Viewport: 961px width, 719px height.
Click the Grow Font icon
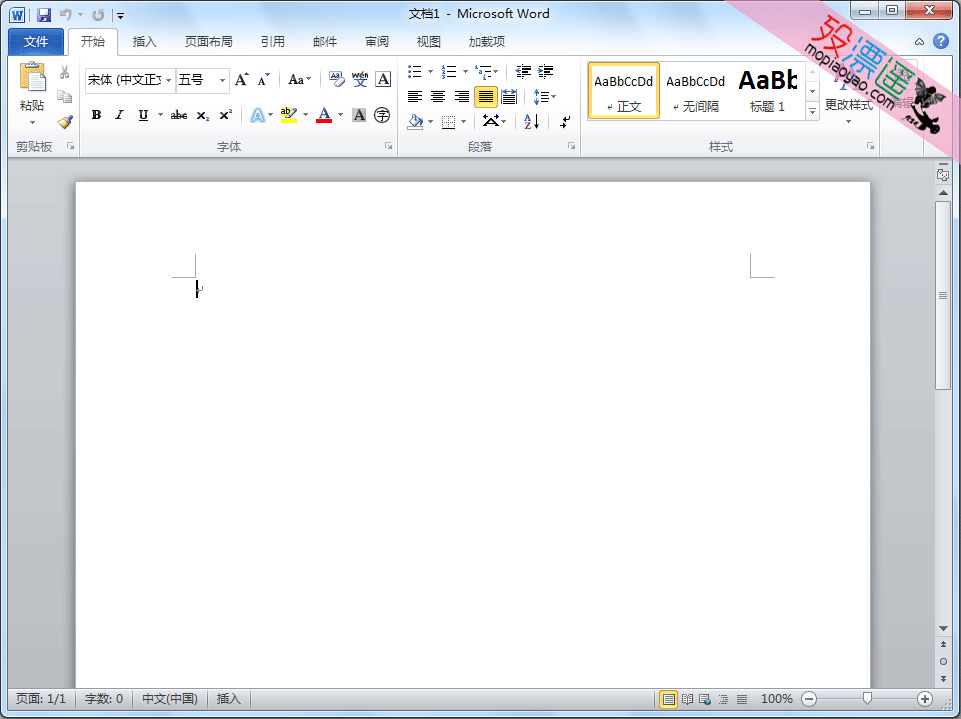(x=241, y=80)
